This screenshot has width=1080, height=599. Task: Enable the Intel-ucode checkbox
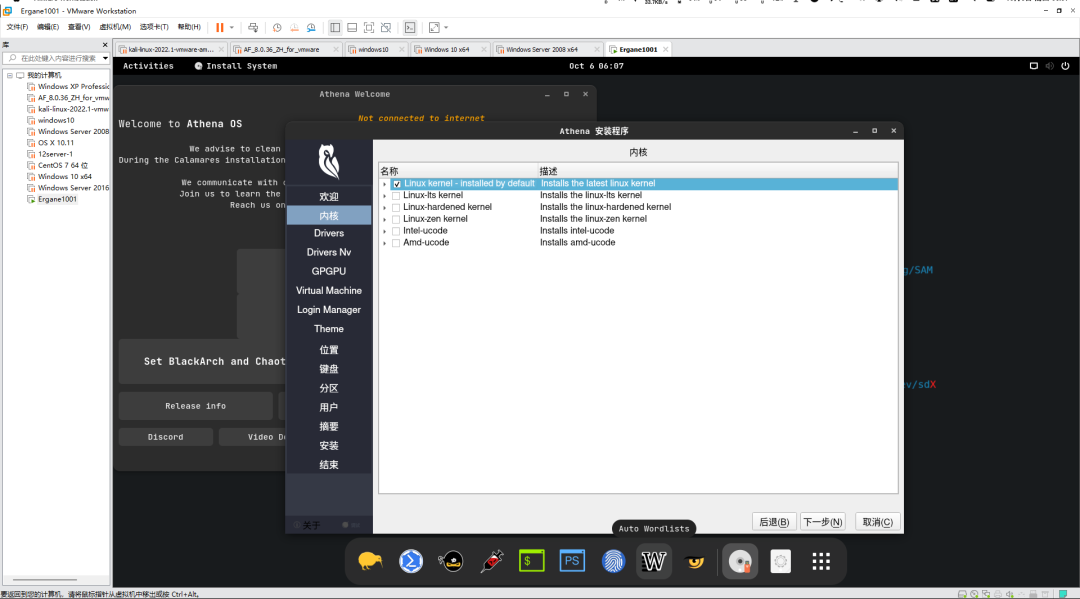click(x=396, y=231)
